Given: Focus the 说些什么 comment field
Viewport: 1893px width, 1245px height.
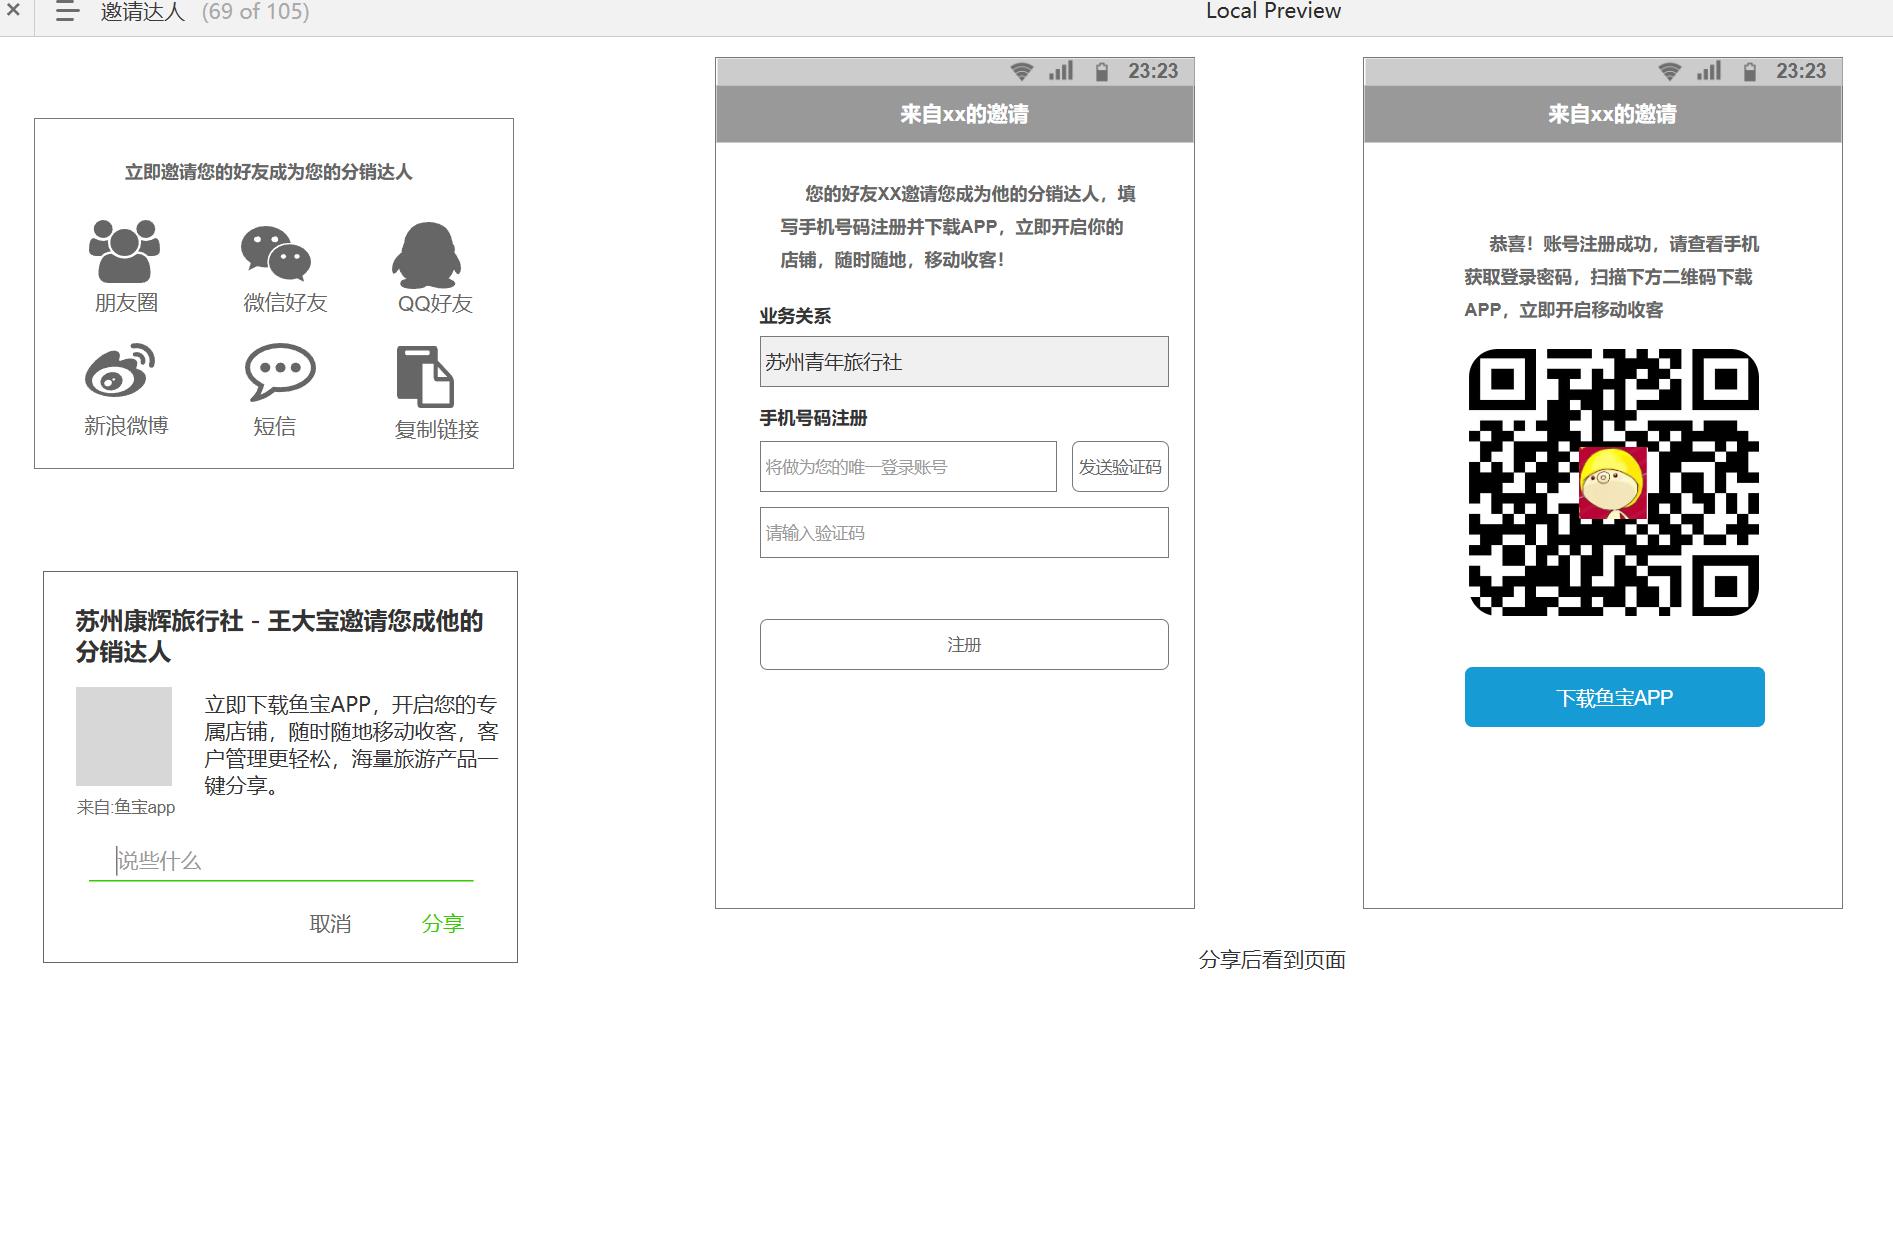Looking at the screenshot, I should [x=281, y=861].
